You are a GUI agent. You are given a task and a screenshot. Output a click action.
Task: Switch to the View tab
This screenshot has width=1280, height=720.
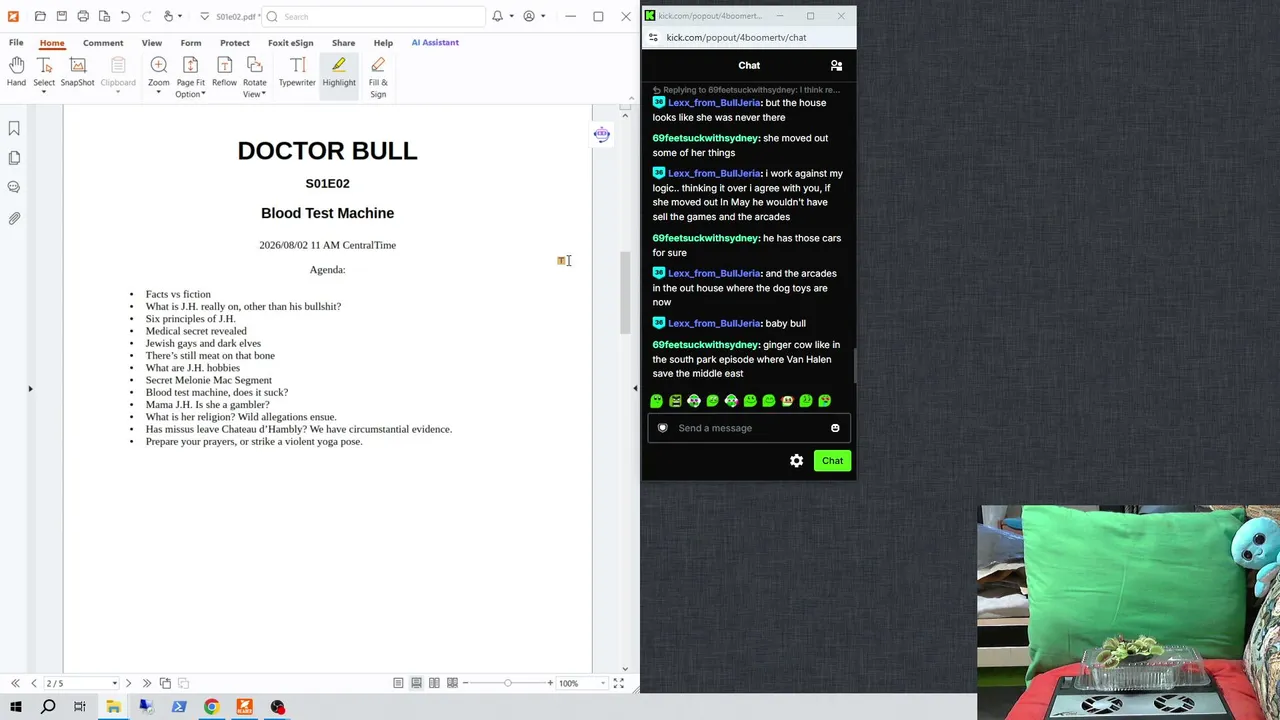click(x=152, y=43)
